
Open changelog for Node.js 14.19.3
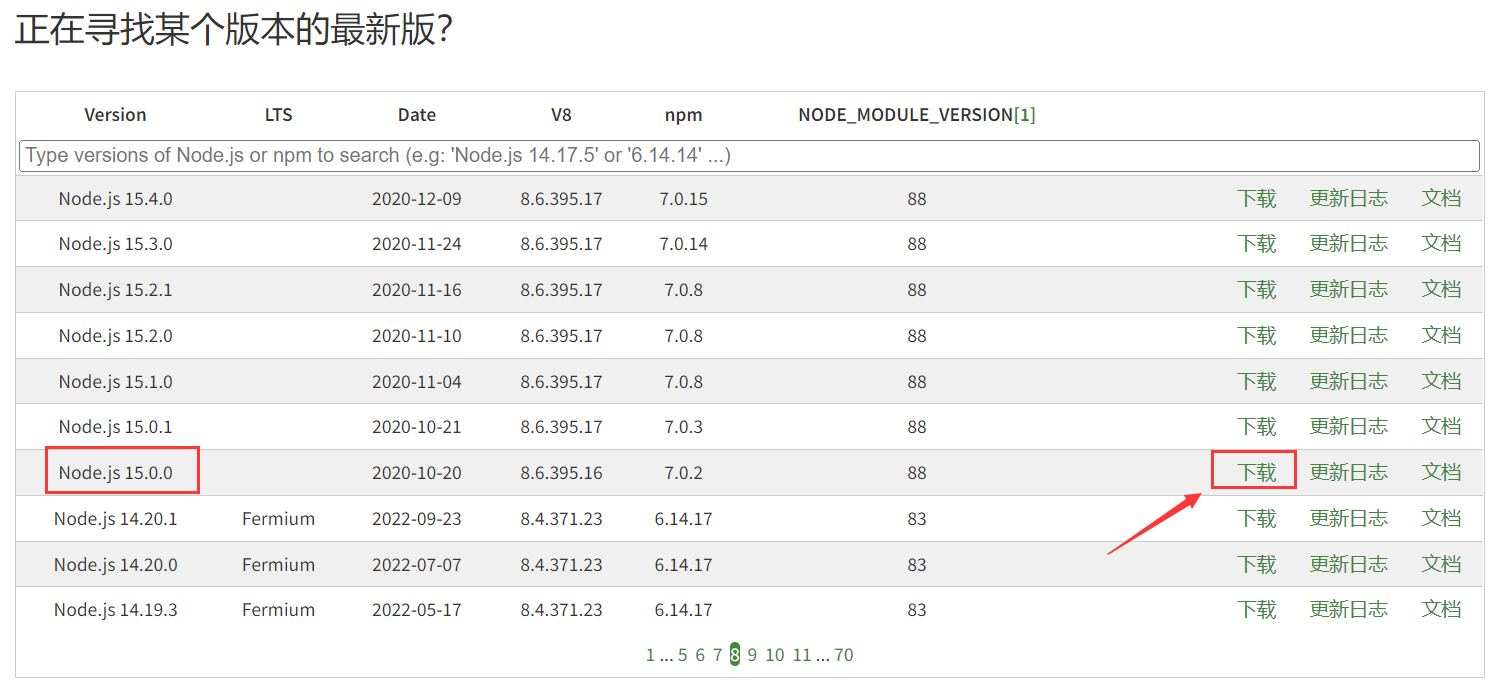point(1349,609)
